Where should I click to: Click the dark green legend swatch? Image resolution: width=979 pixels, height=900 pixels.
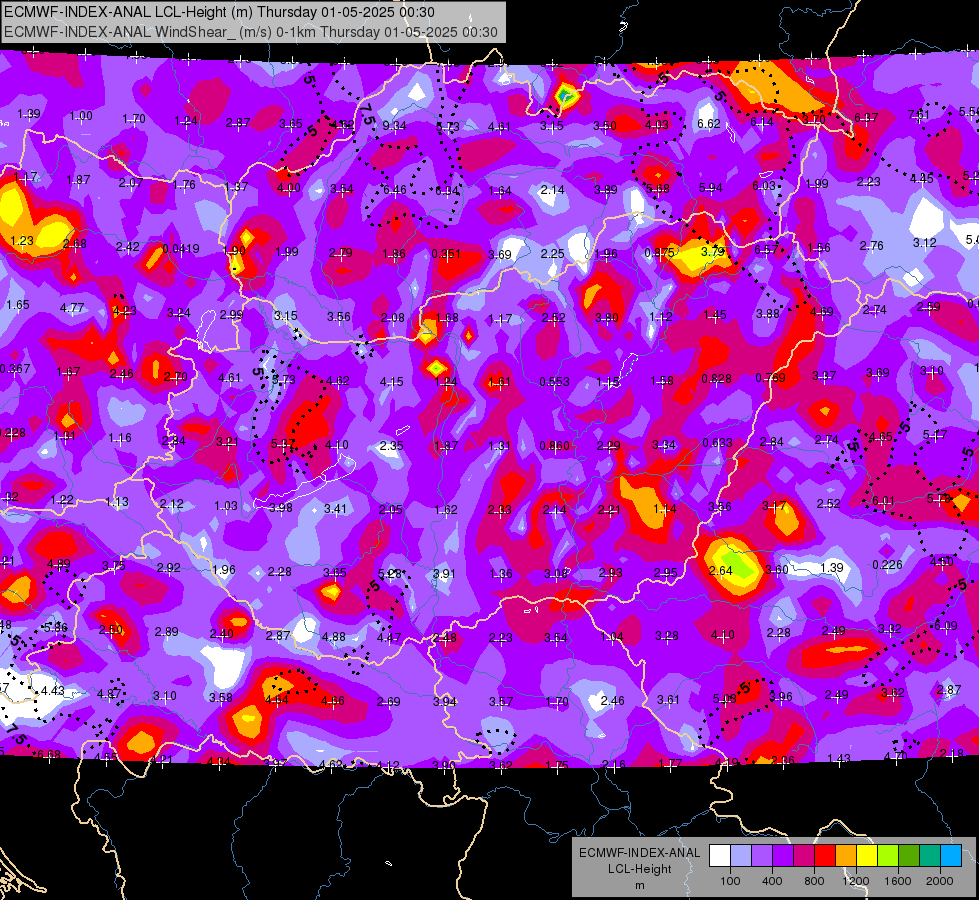(908, 856)
